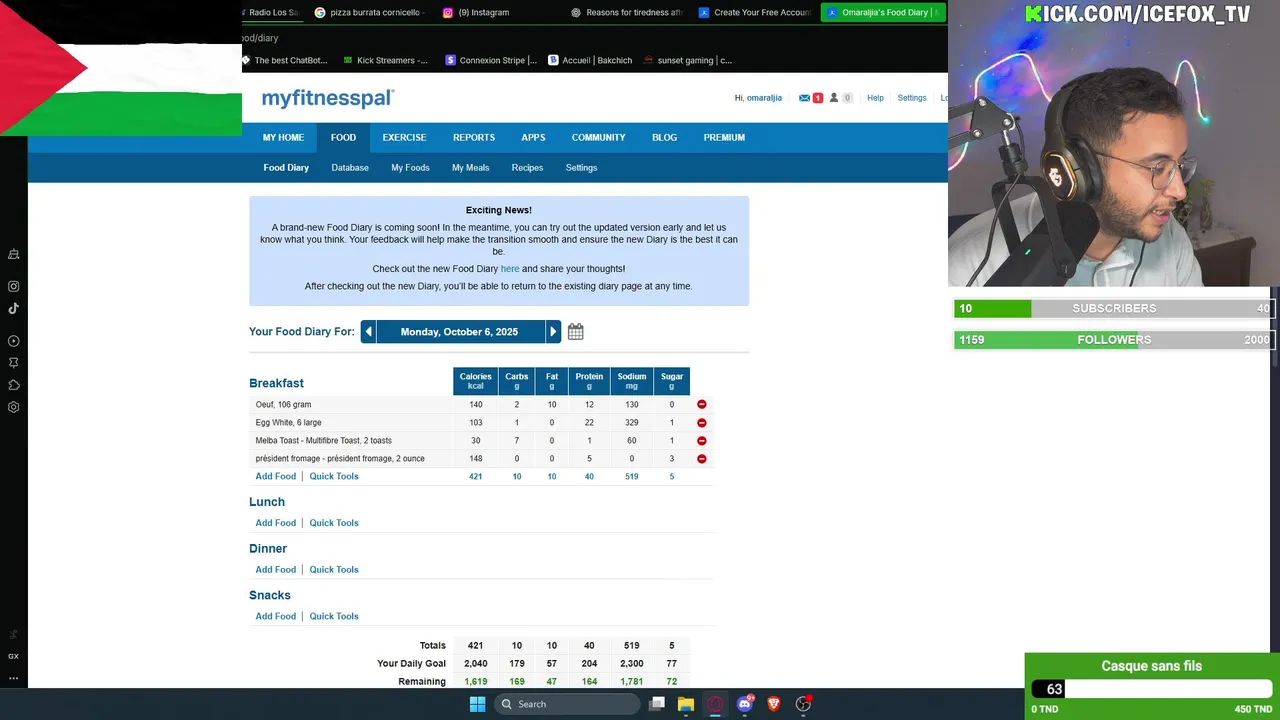Open the COMMUNITY menu
The width and height of the screenshot is (1280, 720).
[598, 138]
